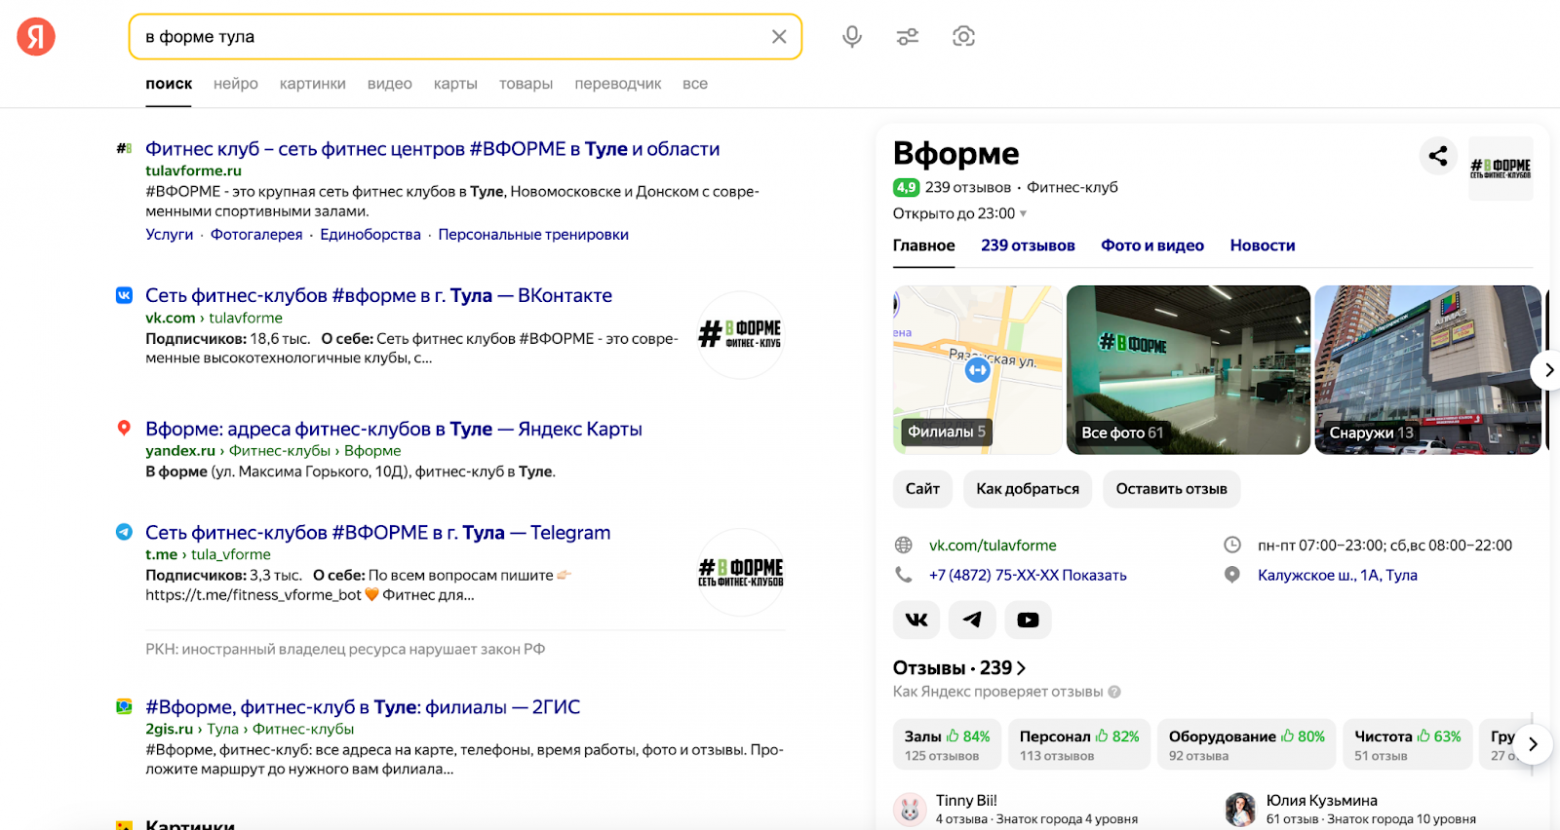Open Вформе VK social icon
This screenshot has width=1560, height=830.
click(917, 620)
